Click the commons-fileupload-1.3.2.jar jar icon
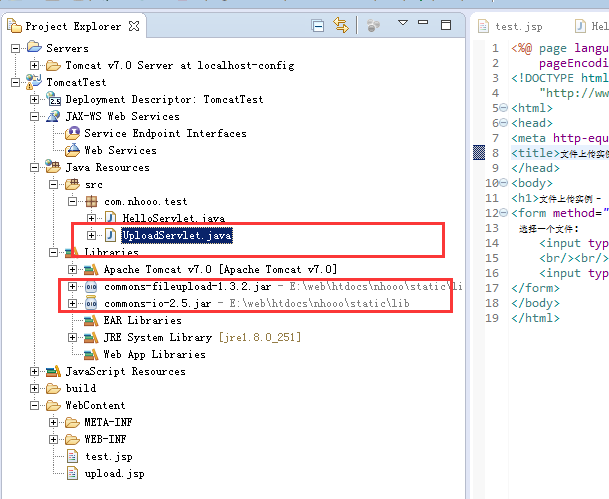 (91, 287)
